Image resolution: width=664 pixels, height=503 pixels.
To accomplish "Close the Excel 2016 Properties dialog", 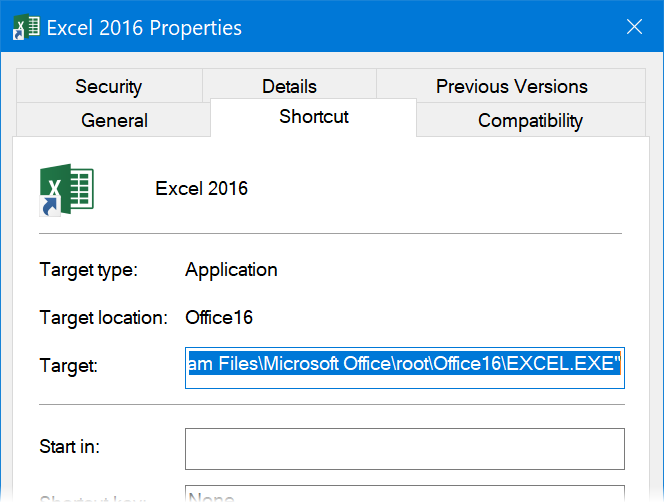I will [x=634, y=27].
